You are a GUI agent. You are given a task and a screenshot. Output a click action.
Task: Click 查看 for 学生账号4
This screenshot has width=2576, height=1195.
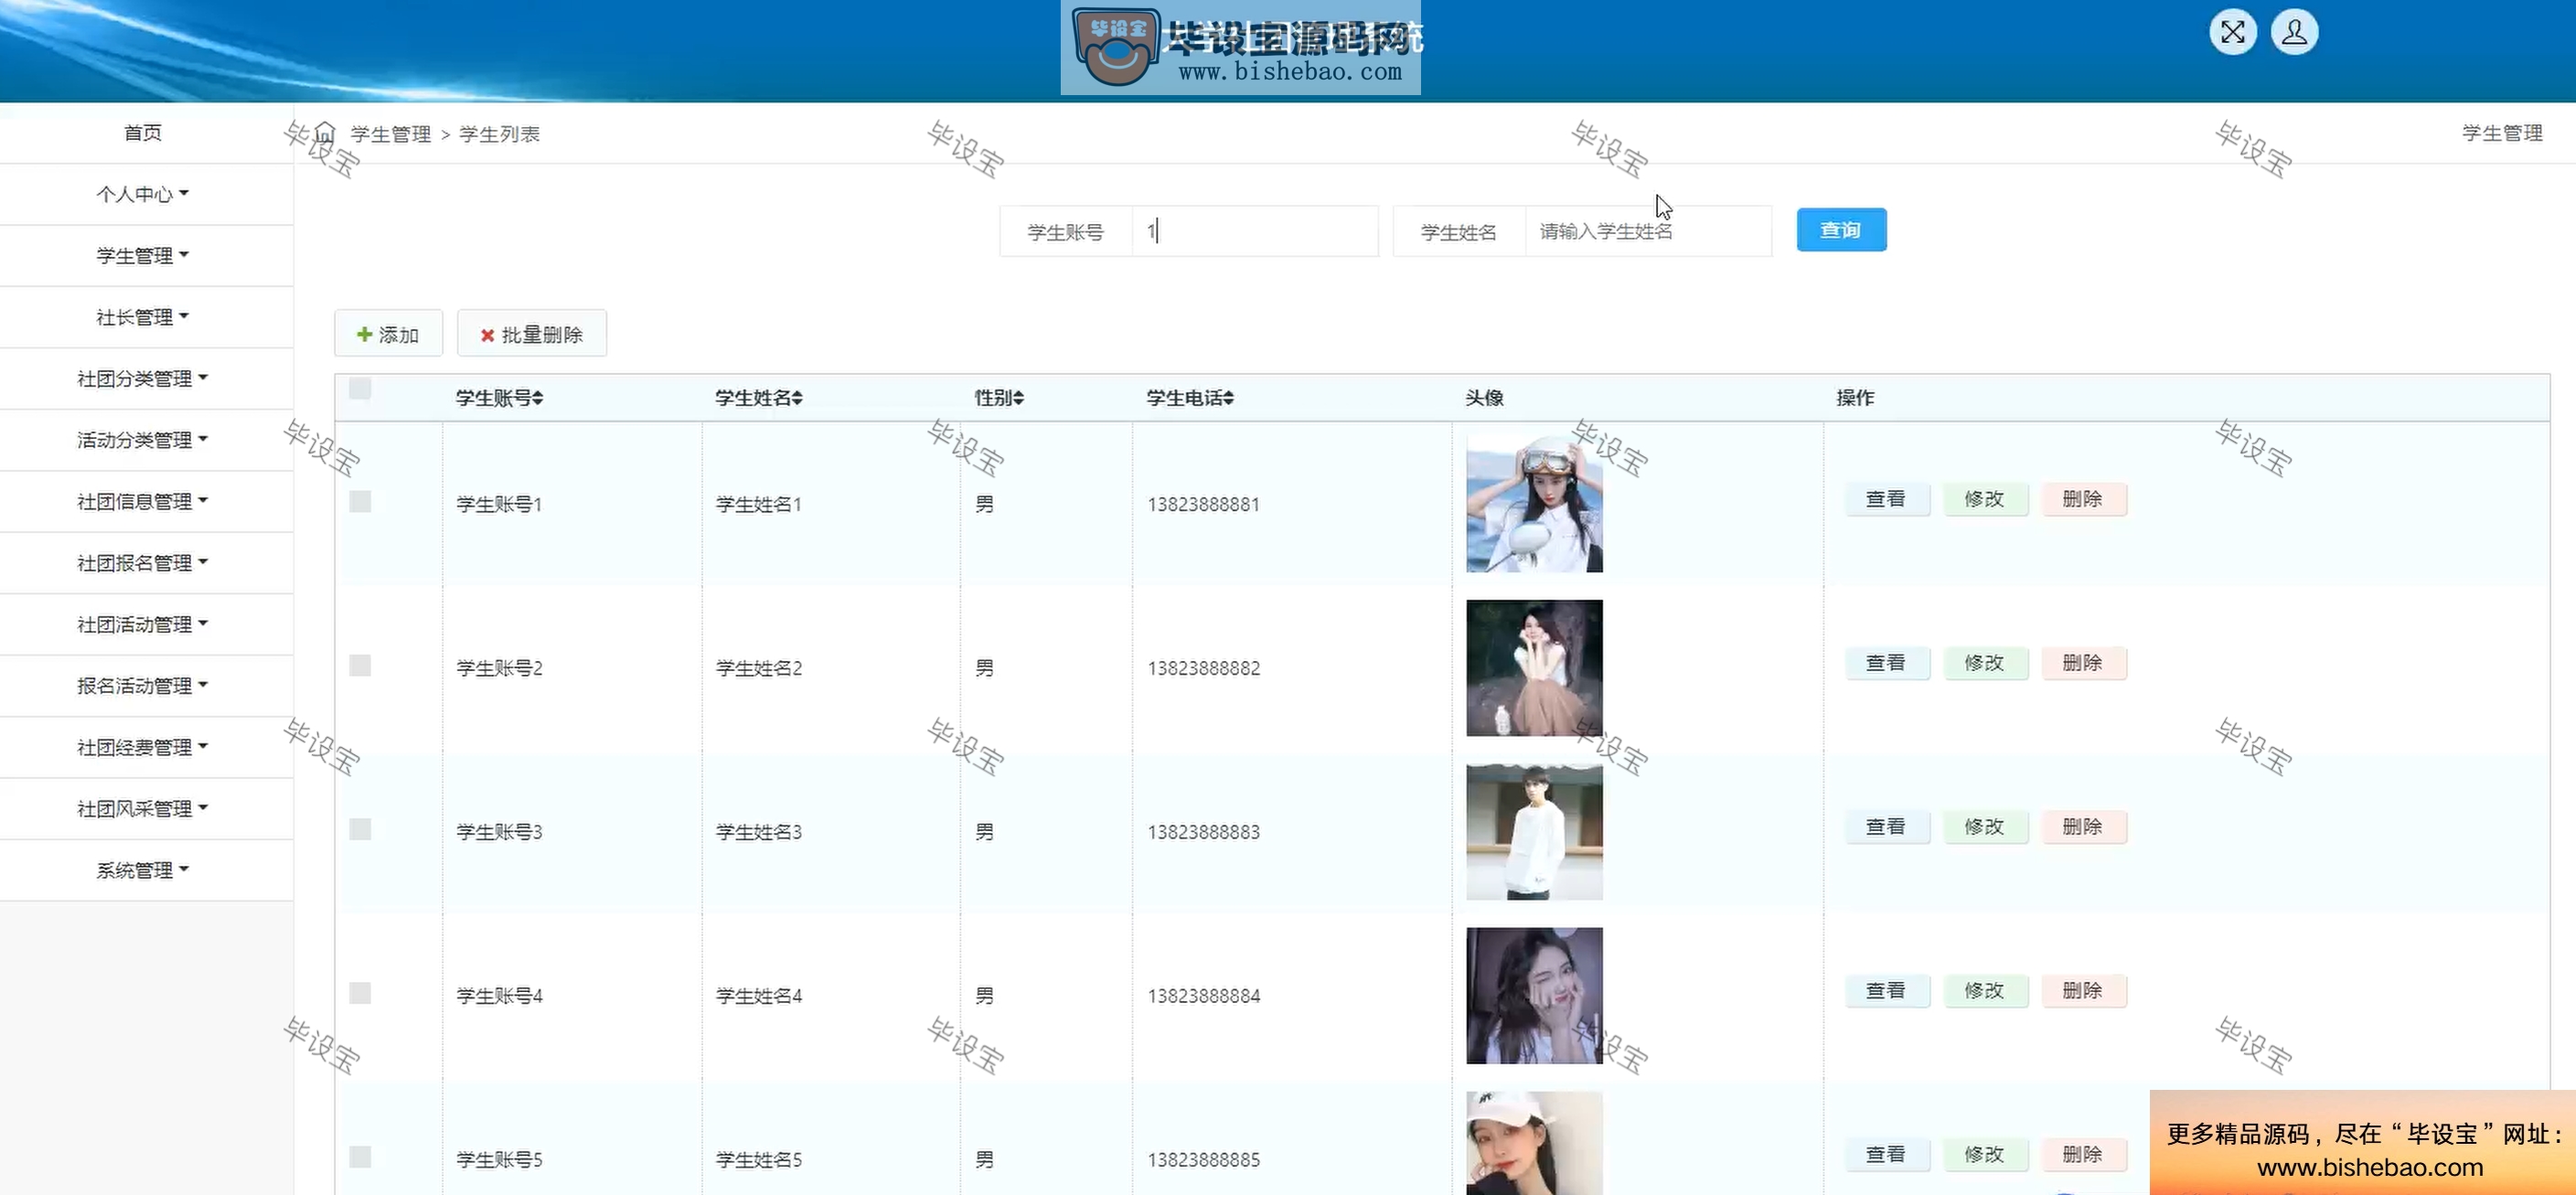tap(1887, 991)
